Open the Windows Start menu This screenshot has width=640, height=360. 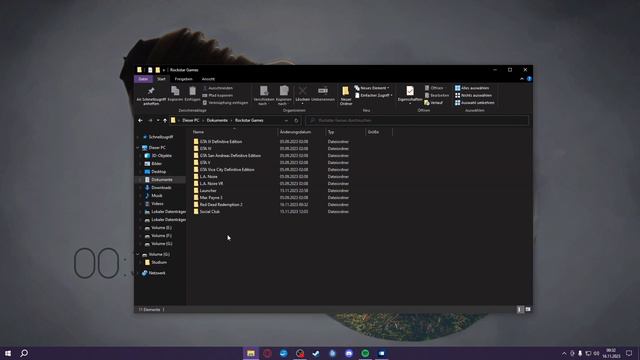8,353
